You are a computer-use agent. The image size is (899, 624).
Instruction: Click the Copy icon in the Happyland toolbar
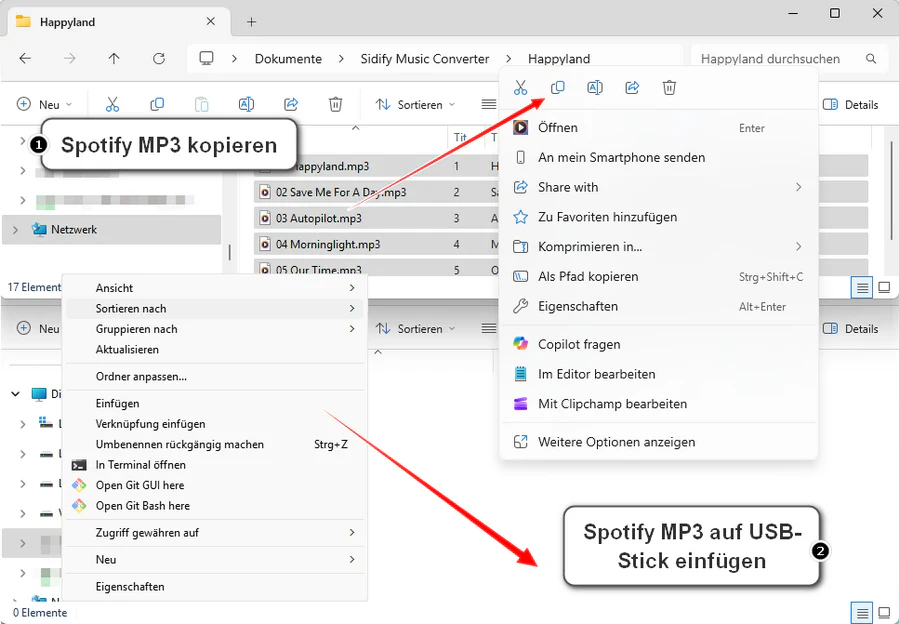157,104
